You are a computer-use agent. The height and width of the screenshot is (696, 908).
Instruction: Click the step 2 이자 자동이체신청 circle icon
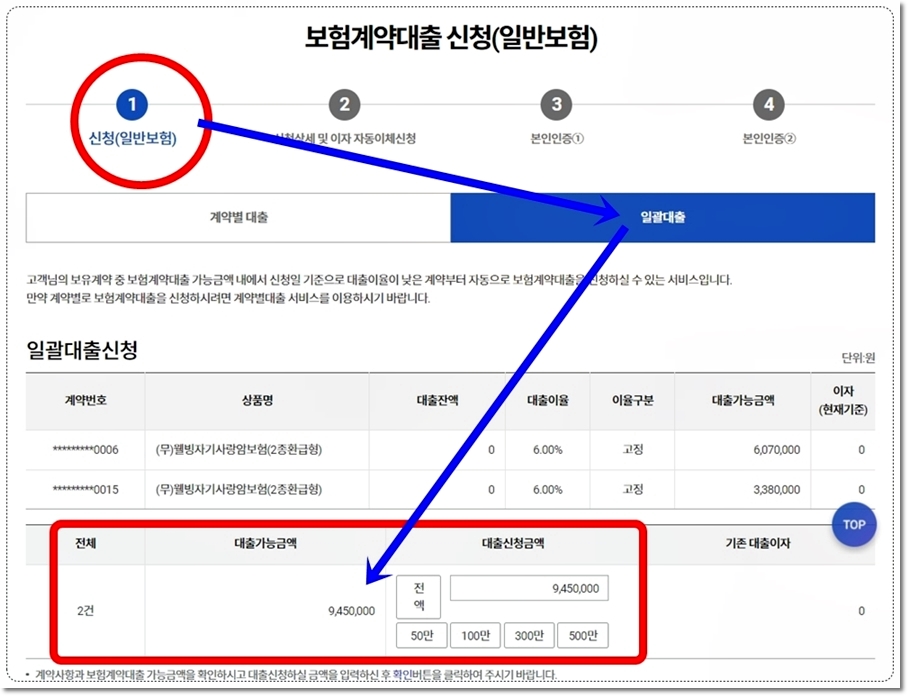tap(345, 103)
